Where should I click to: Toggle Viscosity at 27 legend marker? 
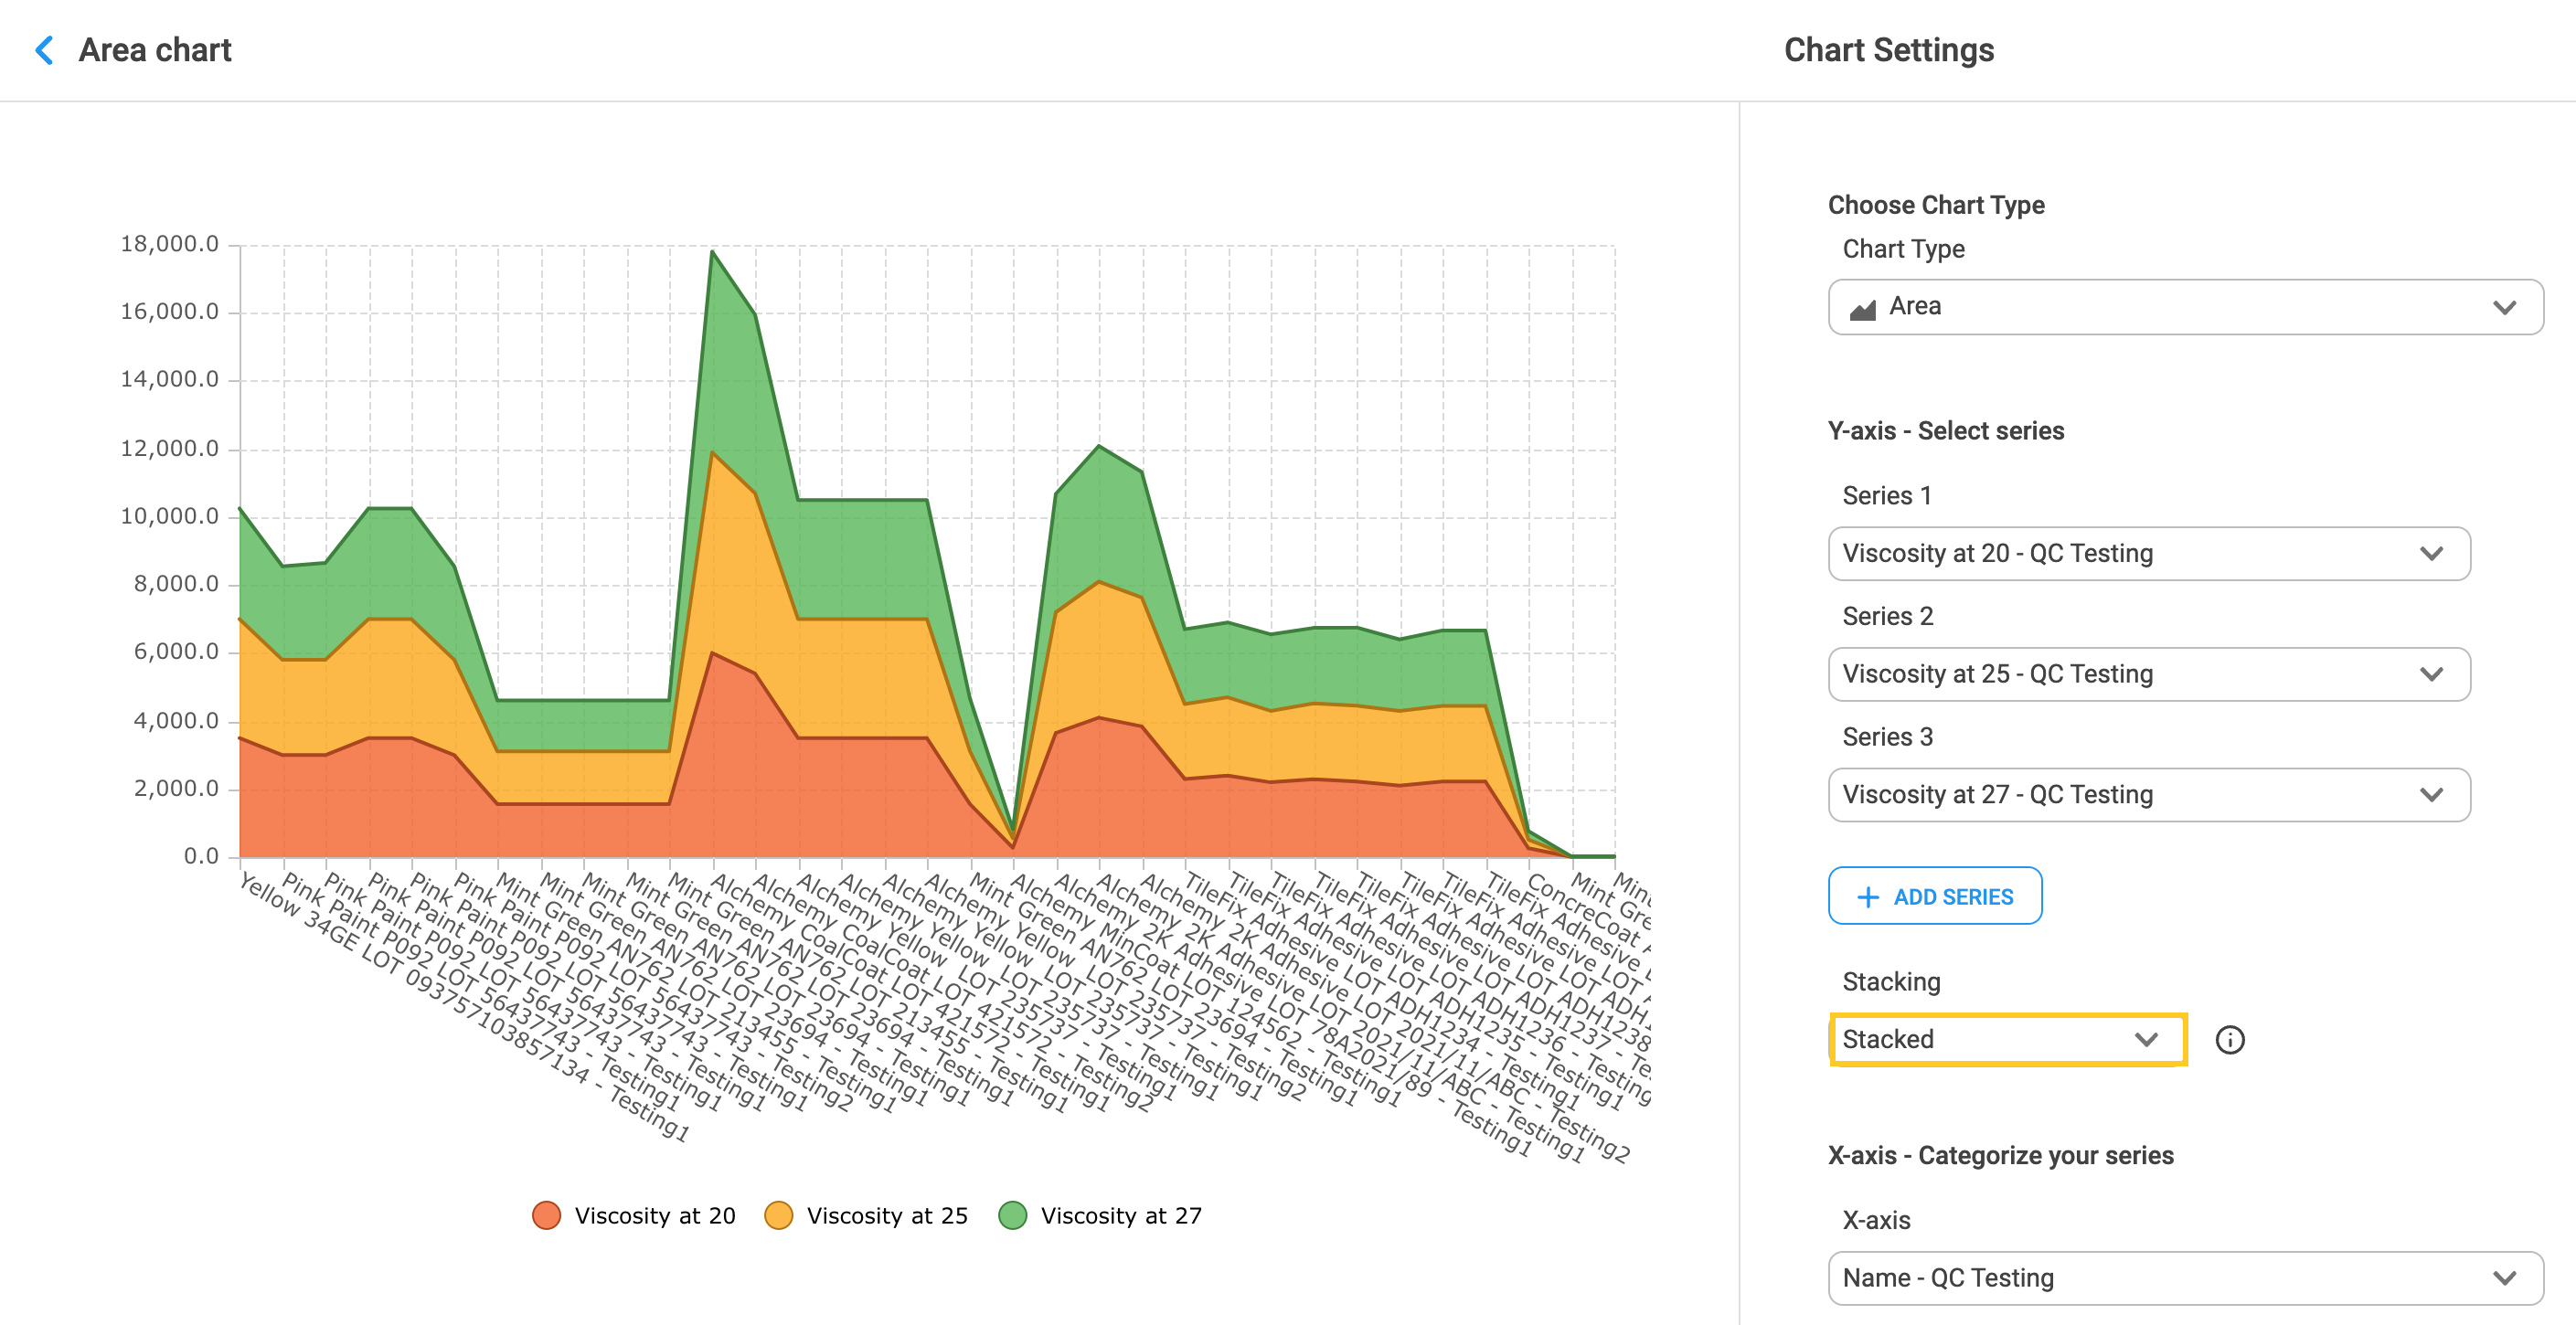pyautogui.click(x=1012, y=1215)
